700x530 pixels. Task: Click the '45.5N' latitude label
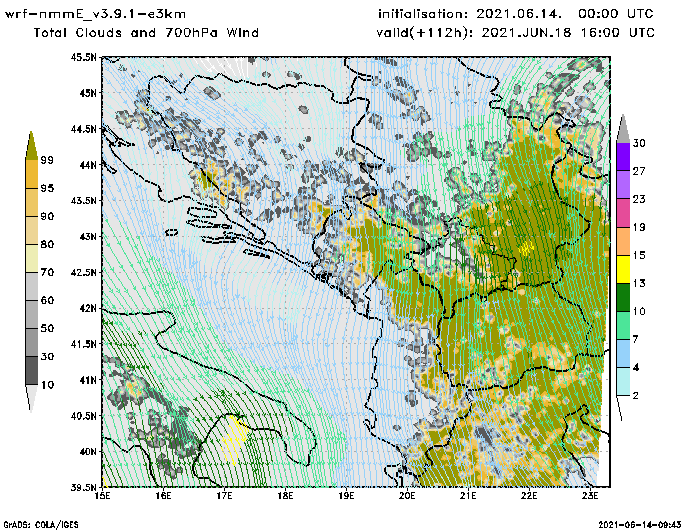pos(83,57)
